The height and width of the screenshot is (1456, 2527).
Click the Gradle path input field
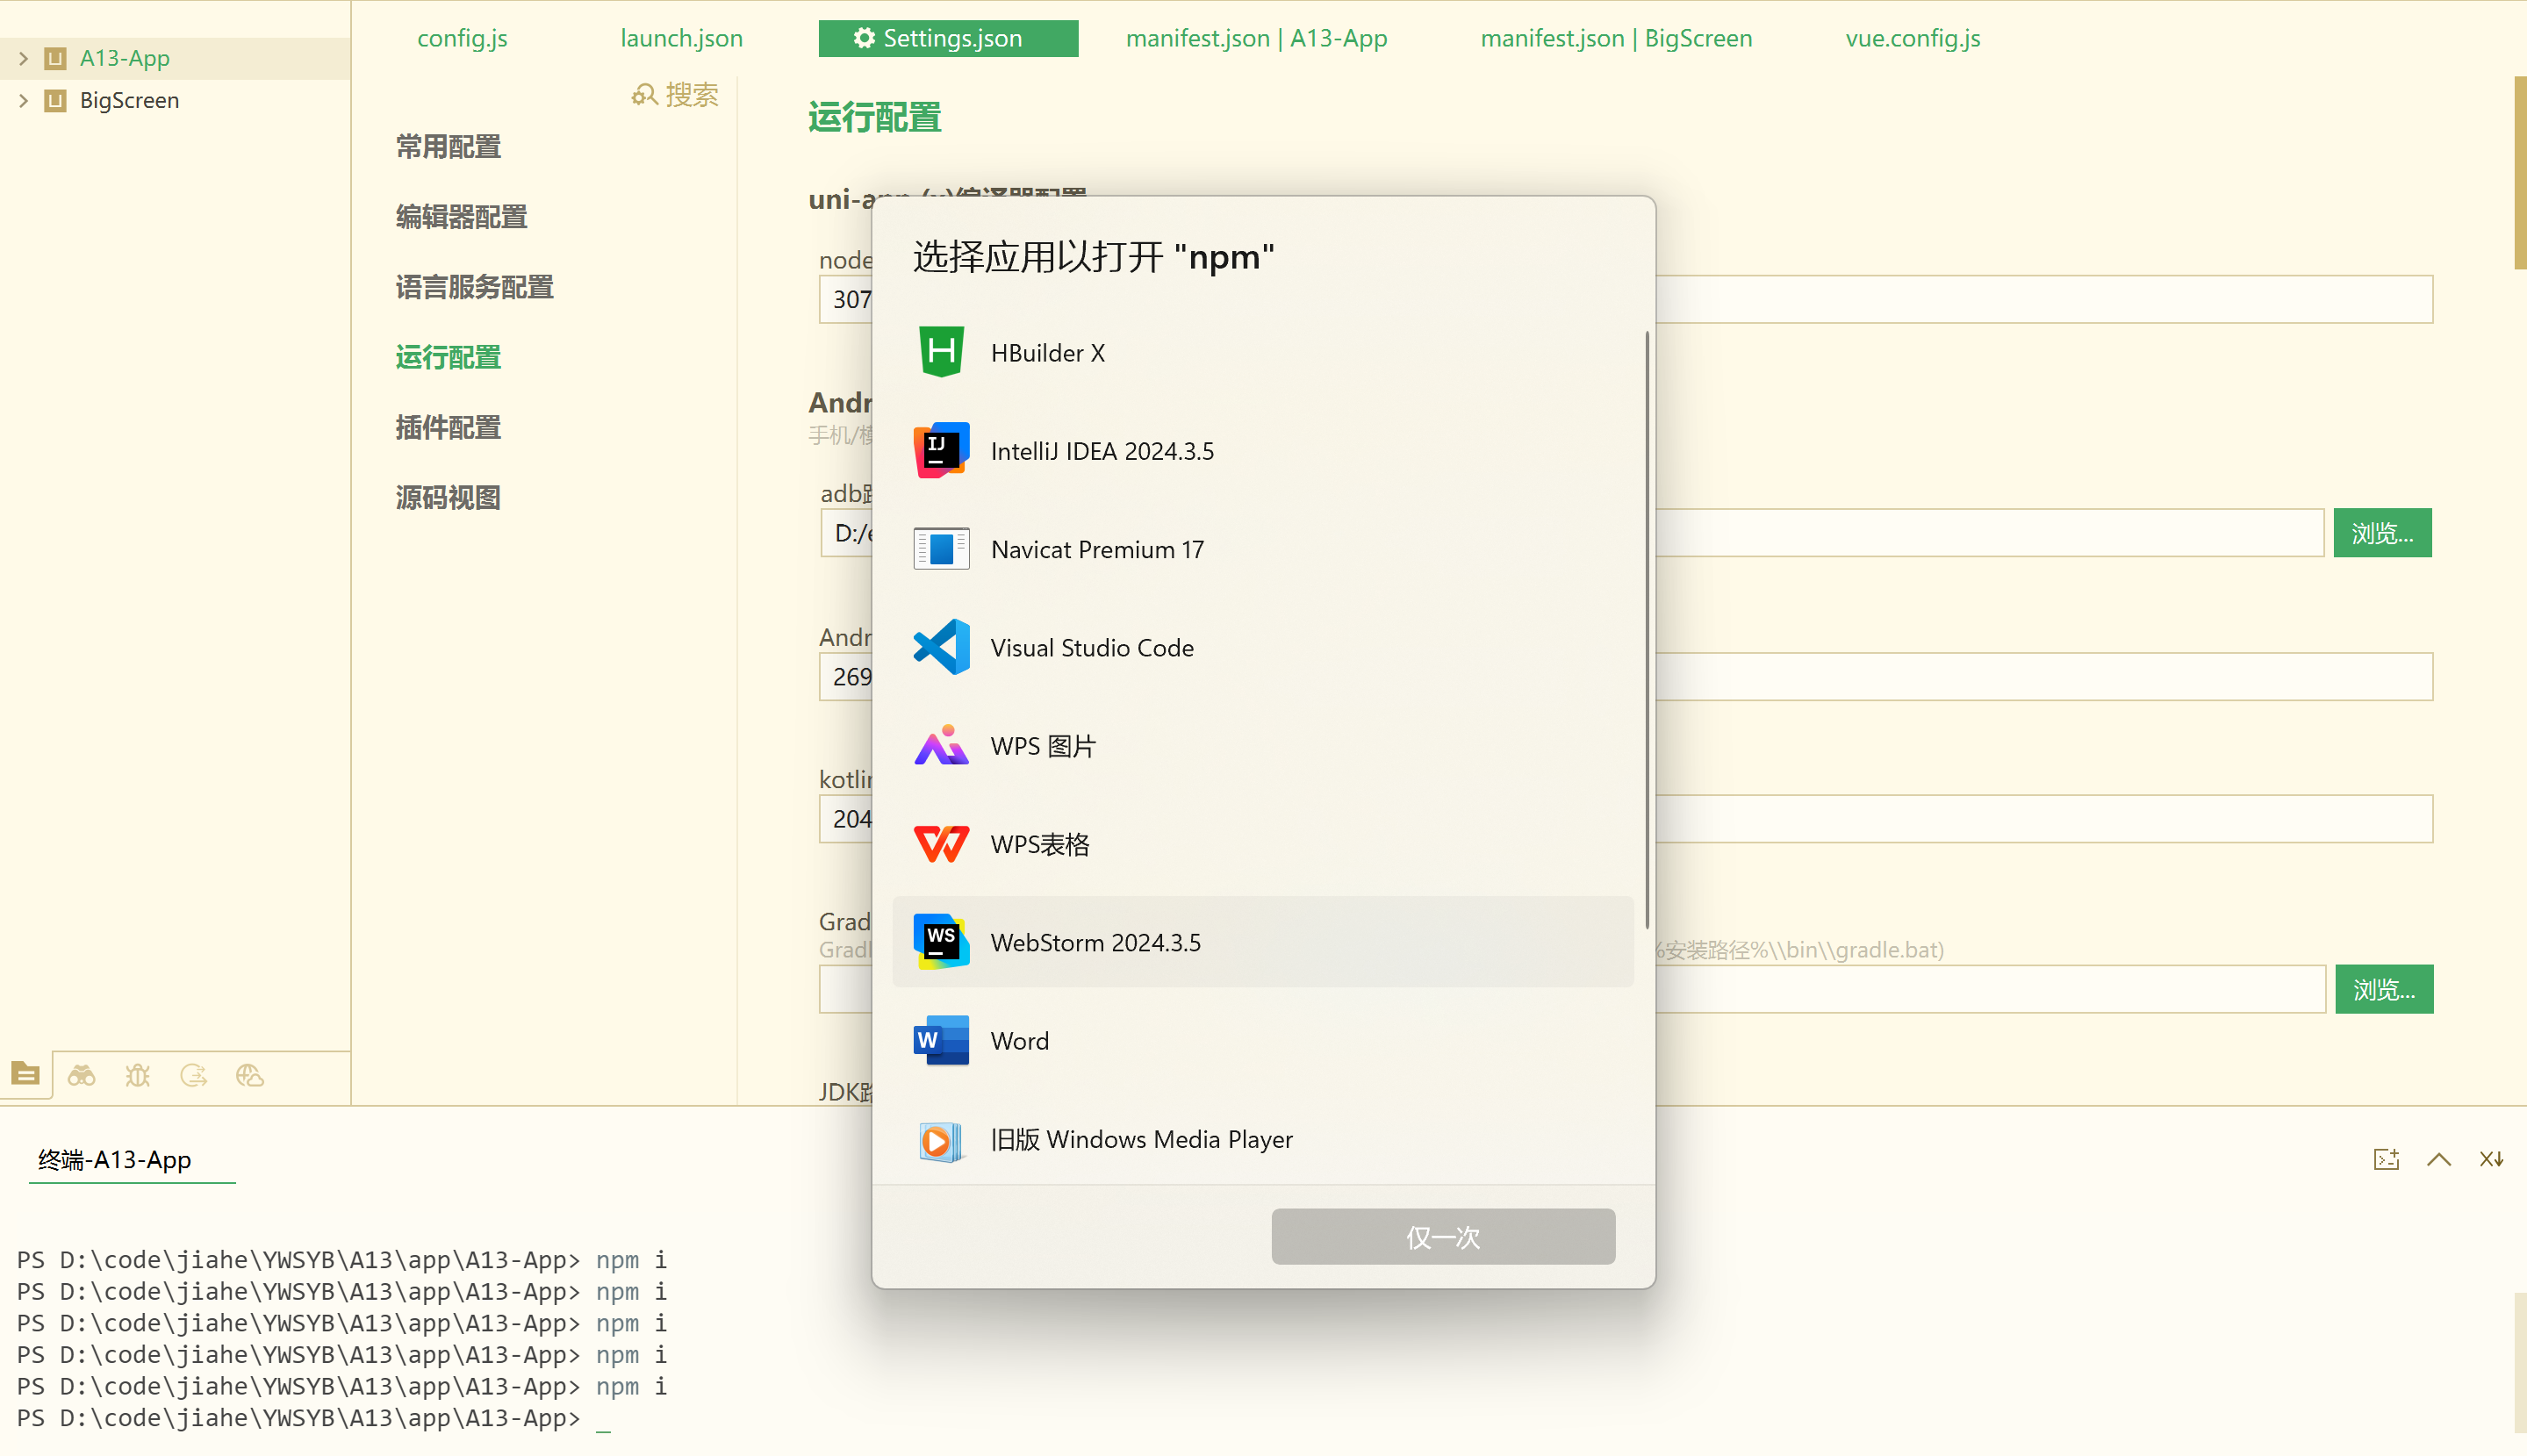[x=1572, y=989]
